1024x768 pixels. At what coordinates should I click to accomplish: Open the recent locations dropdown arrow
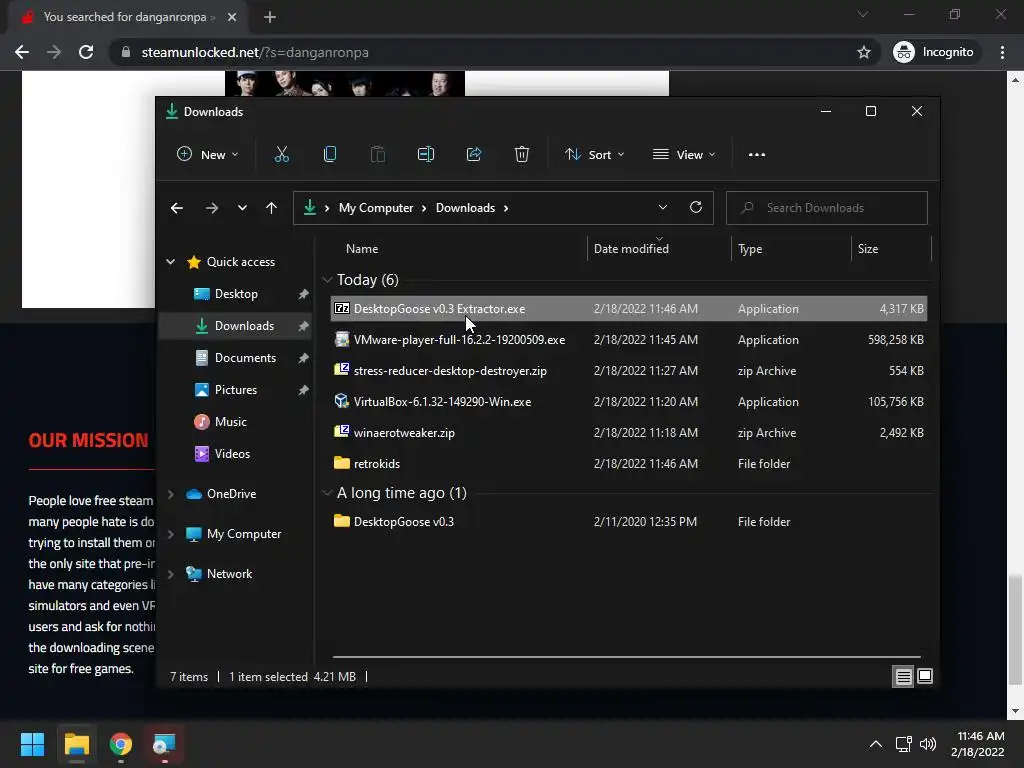click(242, 208)
